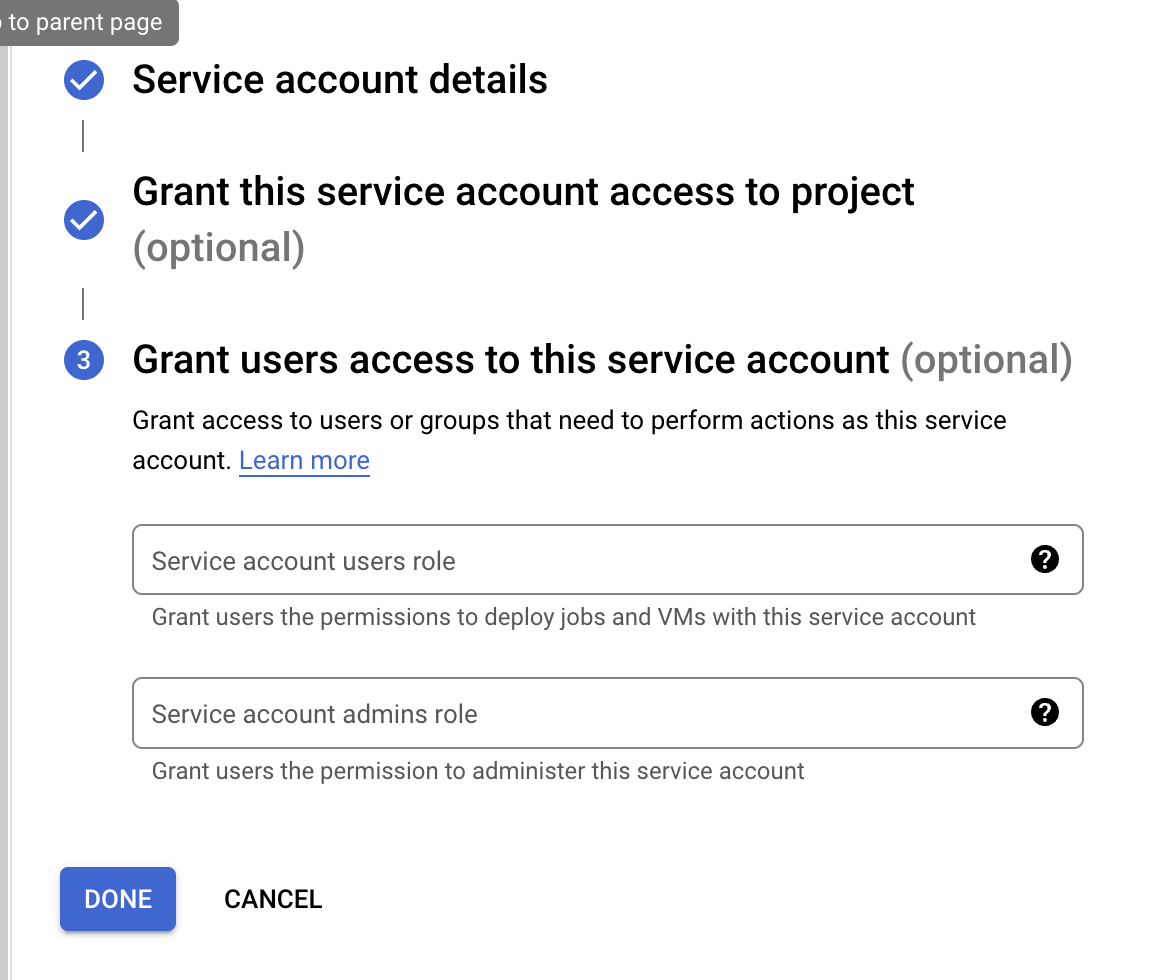This screenshot has width=1158, height=980.
Task: Click helper text about administering this service account
Action: [478, 771]
